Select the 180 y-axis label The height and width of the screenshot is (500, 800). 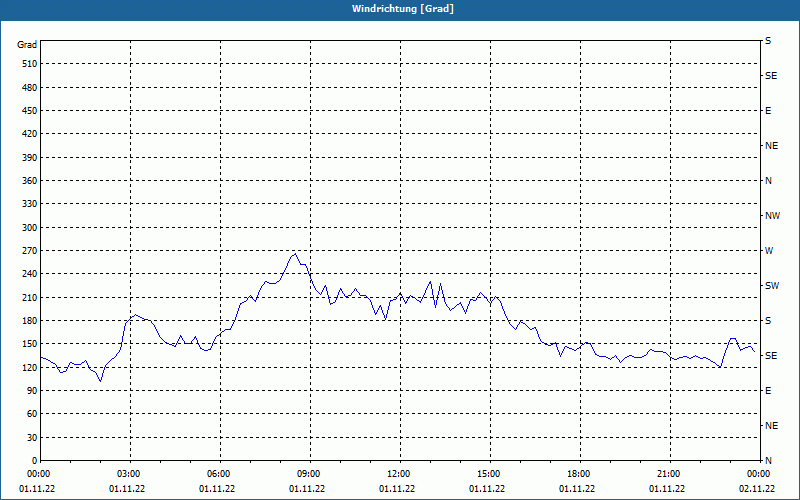30,321
